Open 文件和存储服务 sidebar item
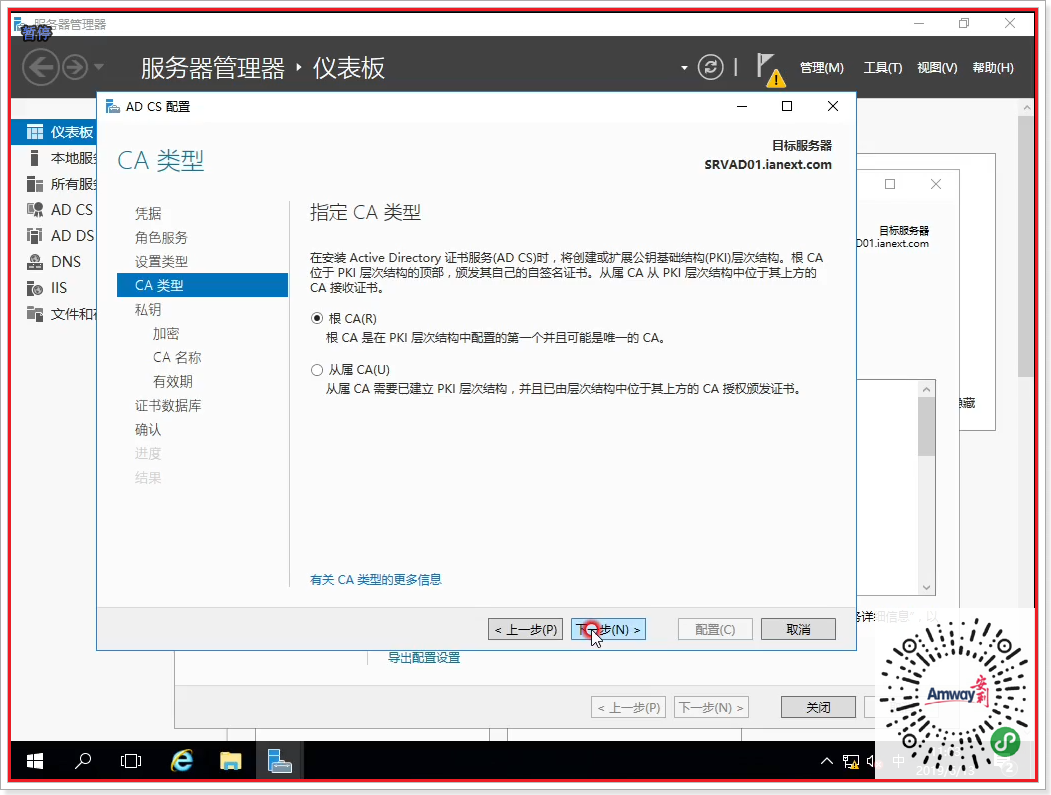This screenshot has width=1051, height=795. click(x=54, y=314)
